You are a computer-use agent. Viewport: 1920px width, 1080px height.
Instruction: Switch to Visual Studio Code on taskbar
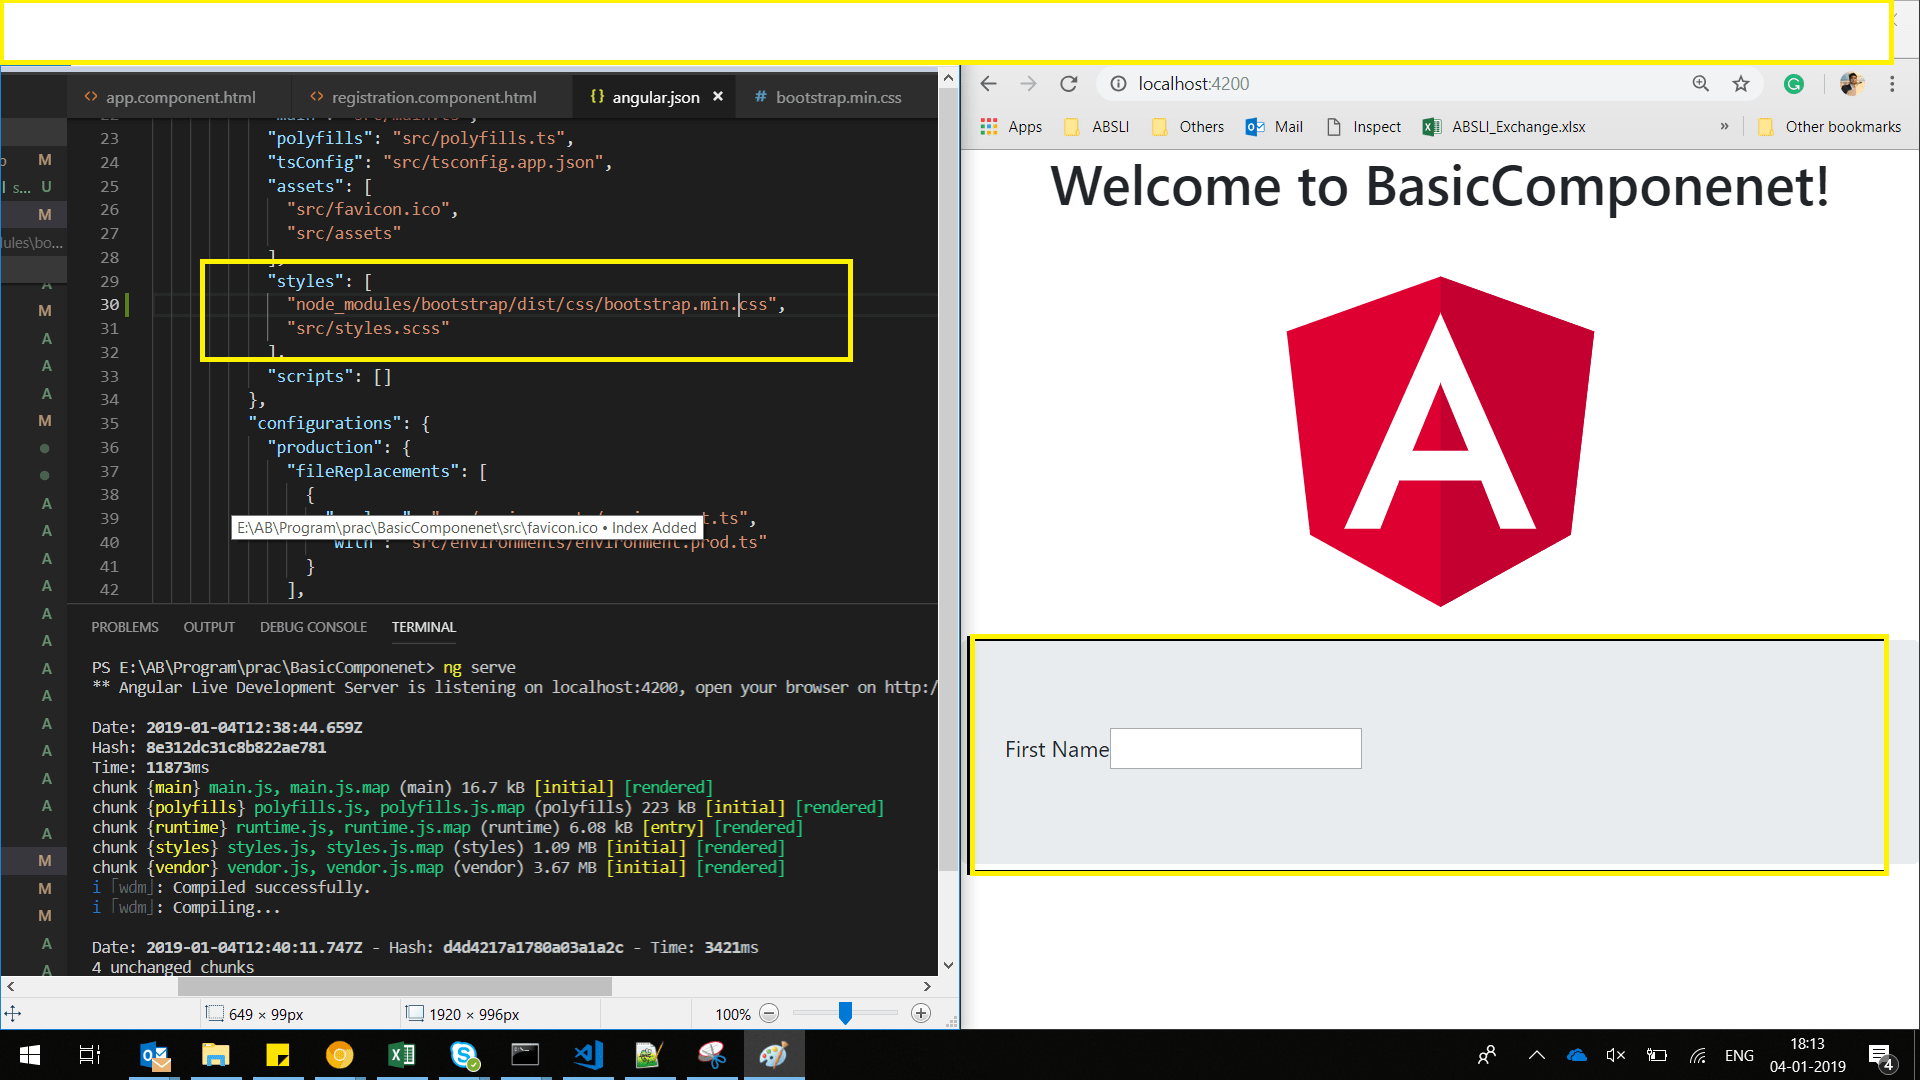588,1055
